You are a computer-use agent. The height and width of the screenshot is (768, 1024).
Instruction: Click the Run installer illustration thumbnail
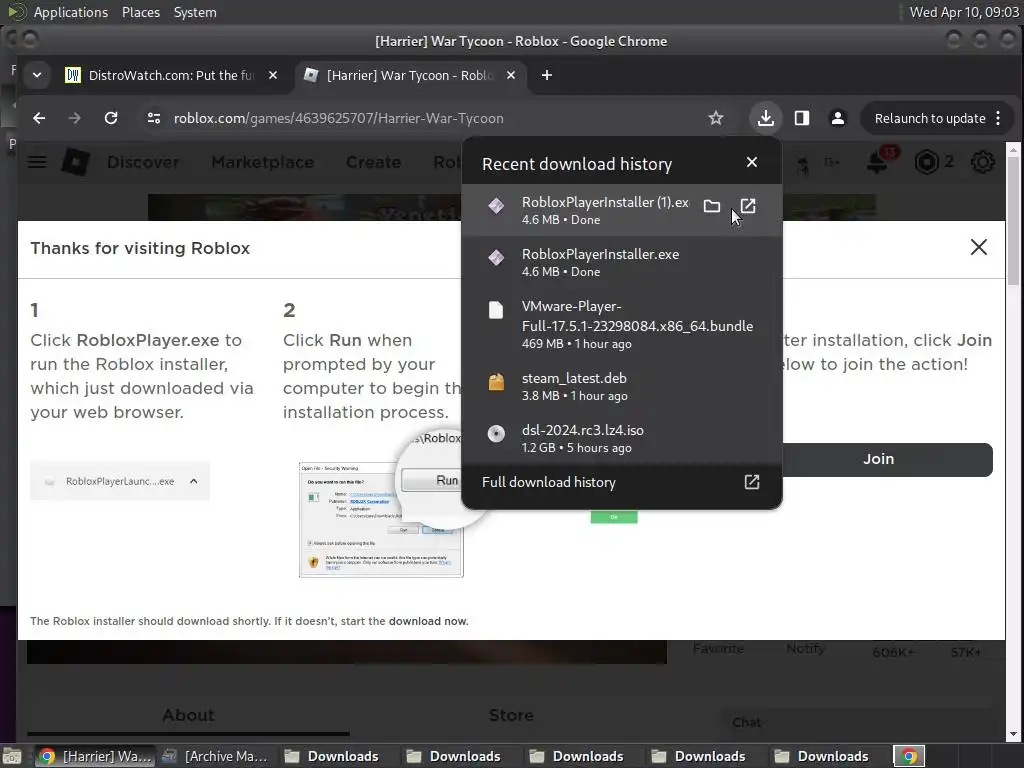(x=381, y=520)
